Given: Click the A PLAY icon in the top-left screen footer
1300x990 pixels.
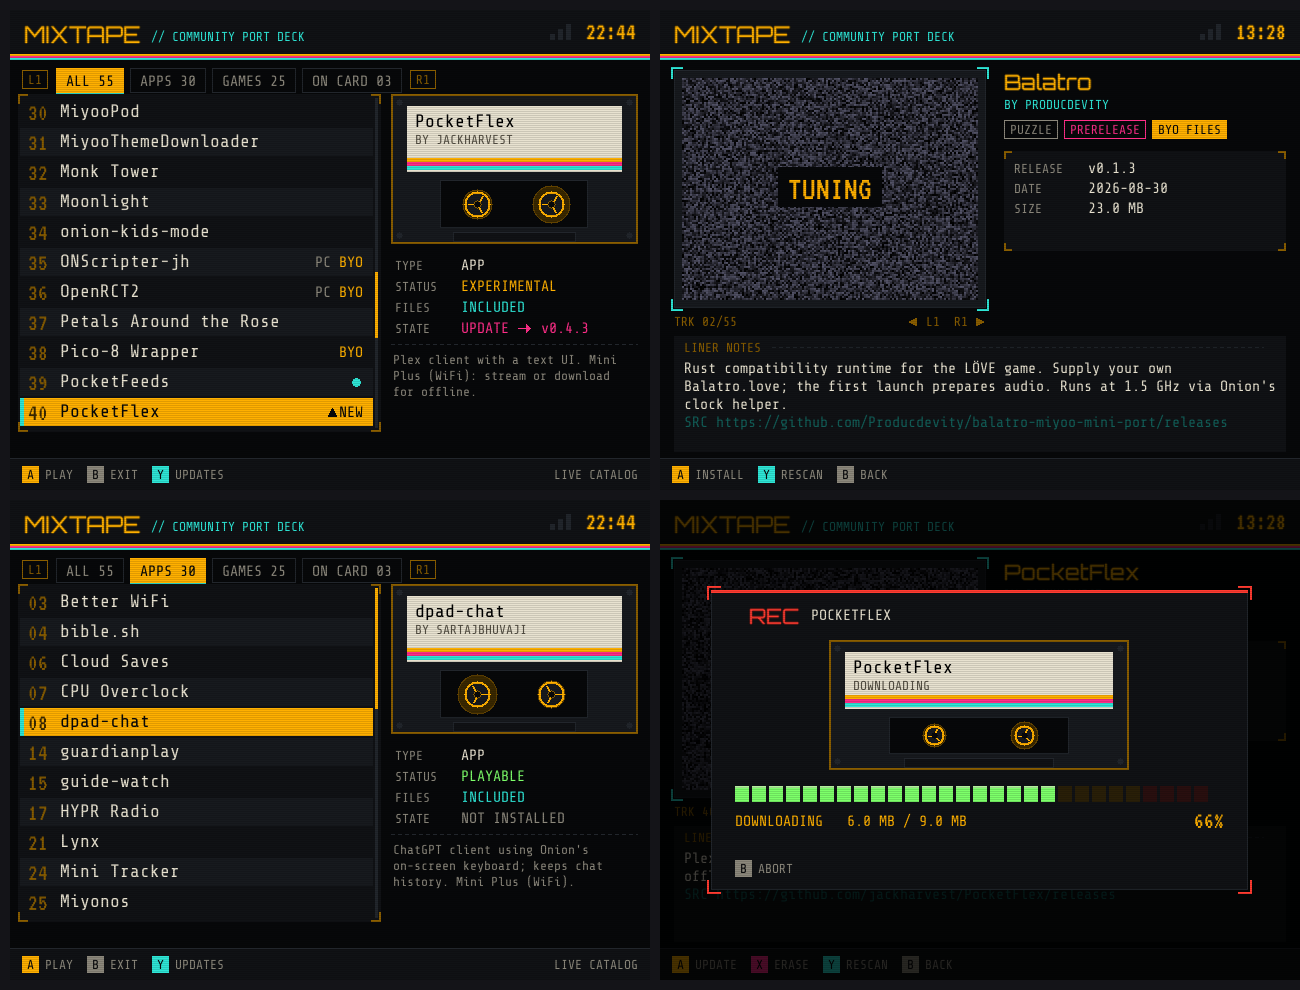Looking at the screenshot, I should [x=31, y=475].
